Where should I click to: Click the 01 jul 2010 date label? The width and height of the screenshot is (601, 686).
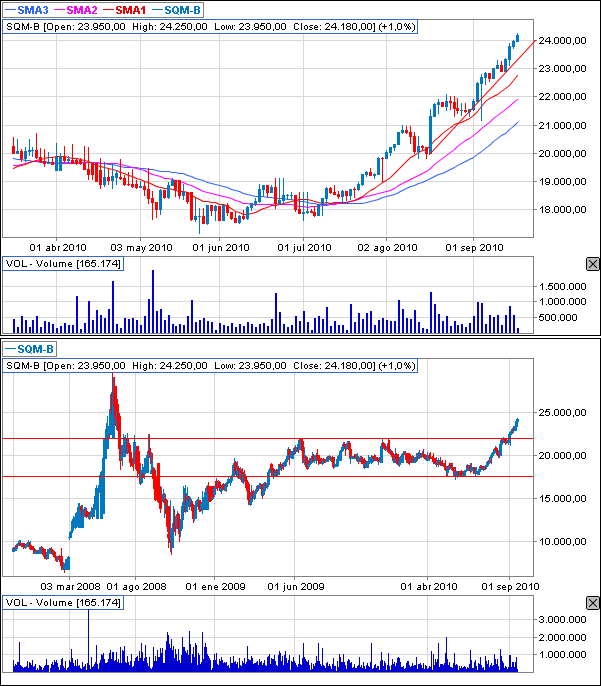[304, 248]
